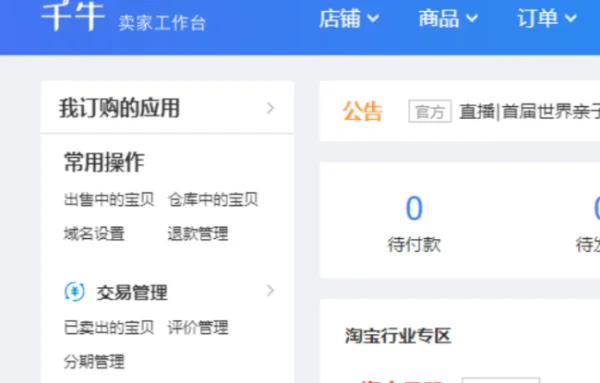Open 已卖出的宝贝
The height and width of the screenshot is (383, 600).
[109, 328]
